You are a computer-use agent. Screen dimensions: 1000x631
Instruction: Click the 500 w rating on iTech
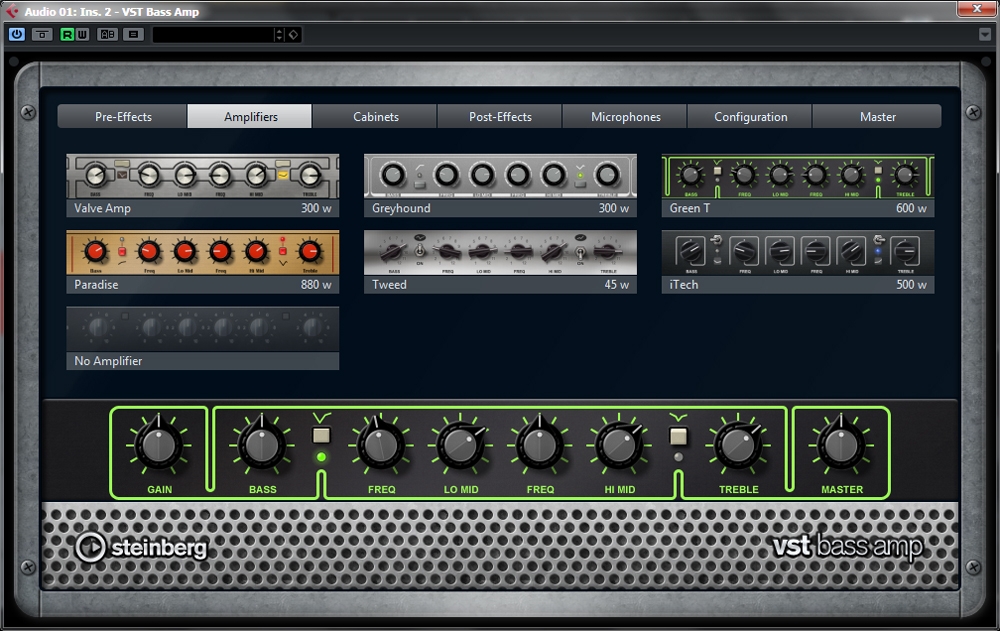coord(911,285)
